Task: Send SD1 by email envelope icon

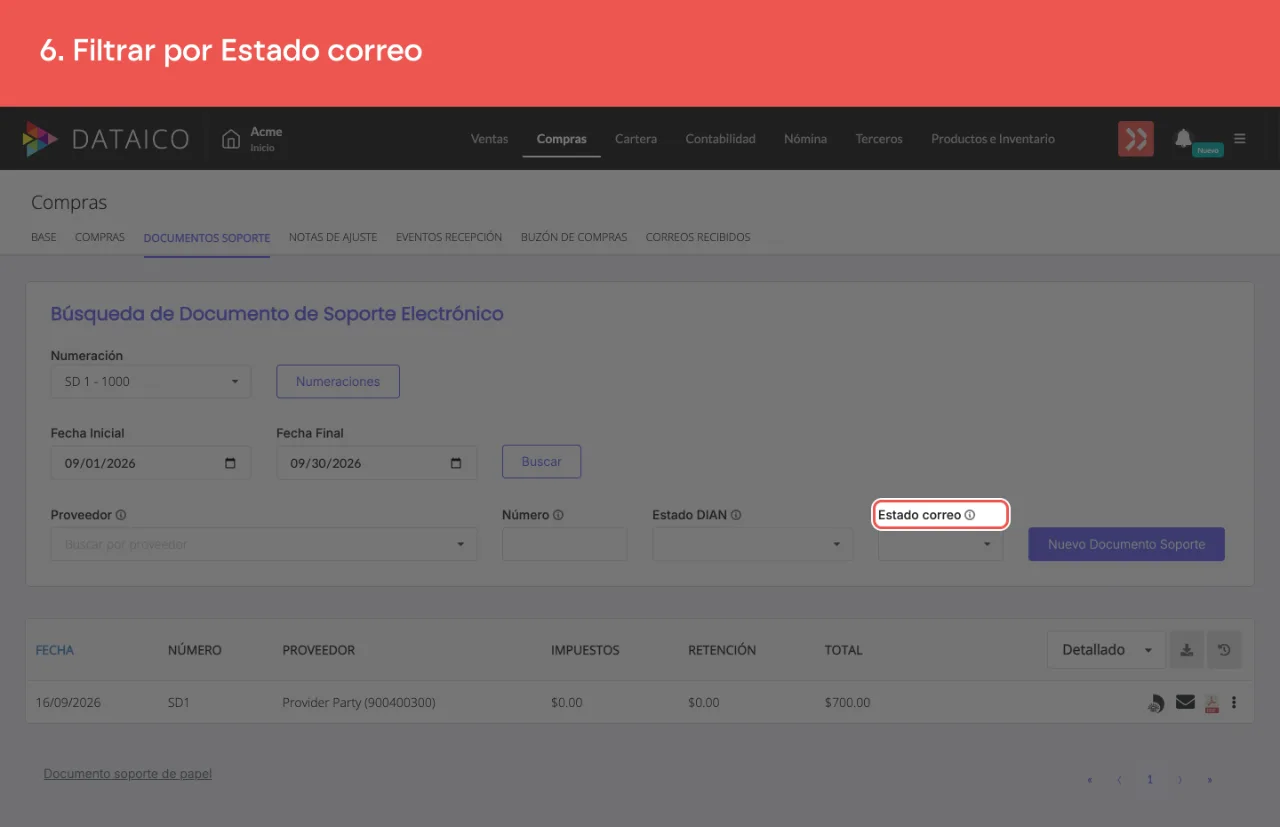Action: (1185, 702)
